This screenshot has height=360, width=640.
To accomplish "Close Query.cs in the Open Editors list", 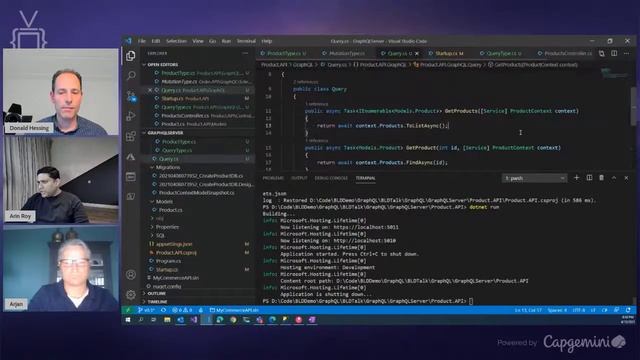I will [150, 90].
